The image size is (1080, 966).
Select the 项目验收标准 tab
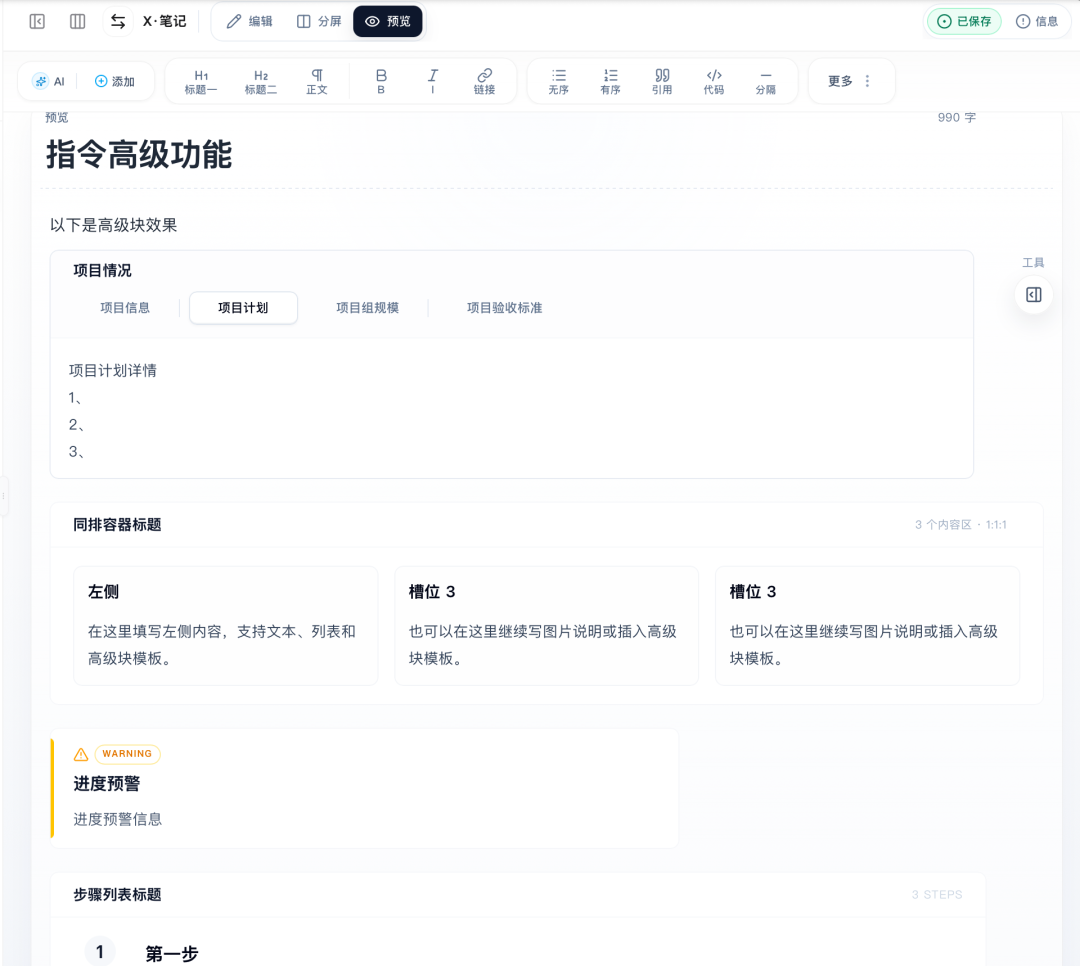coord(504,308)
